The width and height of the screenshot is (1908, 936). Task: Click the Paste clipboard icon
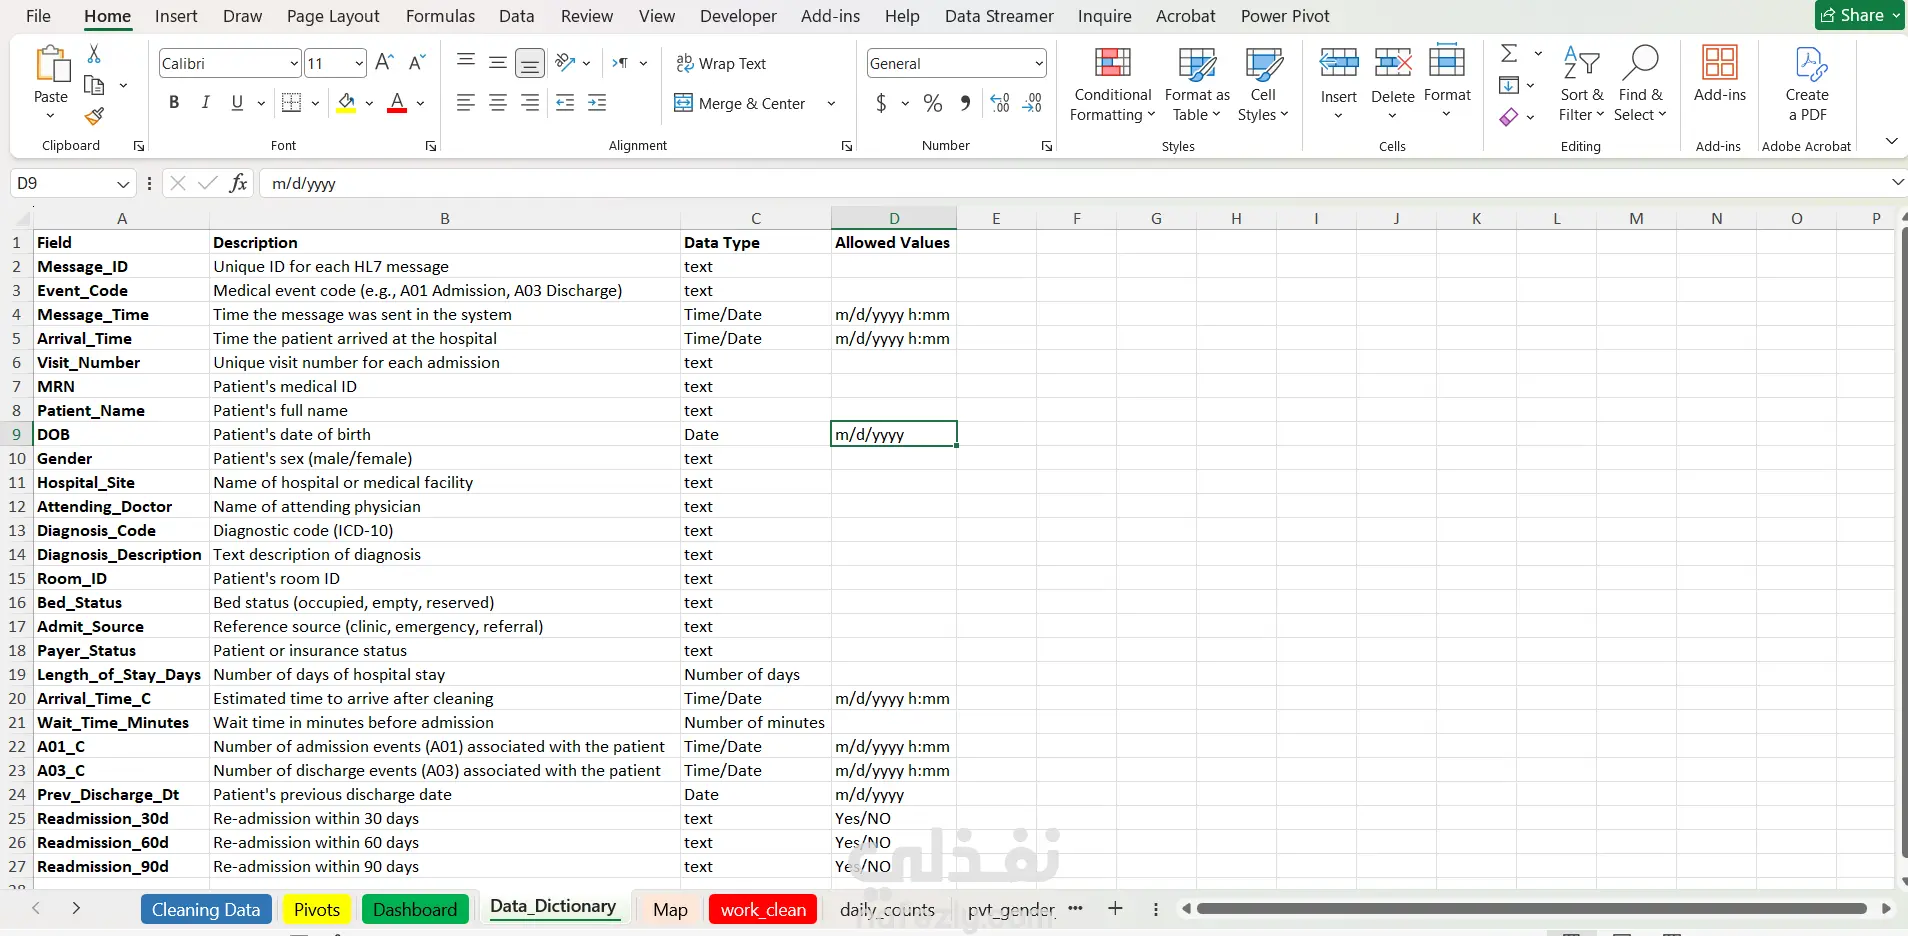(x=51, y=64)
